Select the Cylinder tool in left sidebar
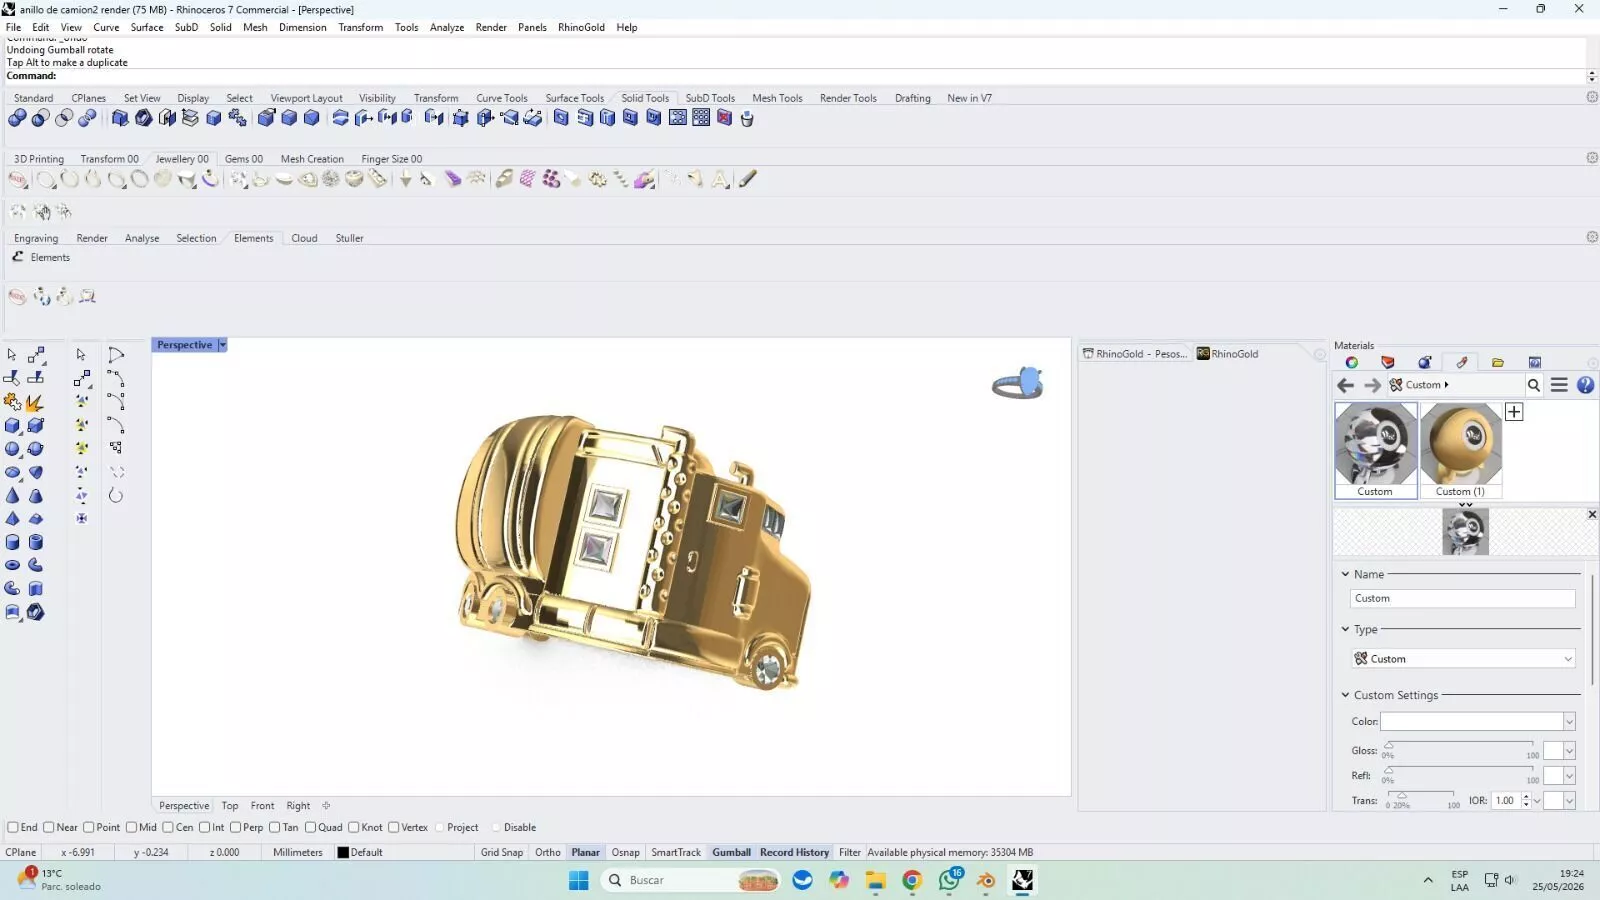The width and height of the screenshot is (1600, 900). 12,542
